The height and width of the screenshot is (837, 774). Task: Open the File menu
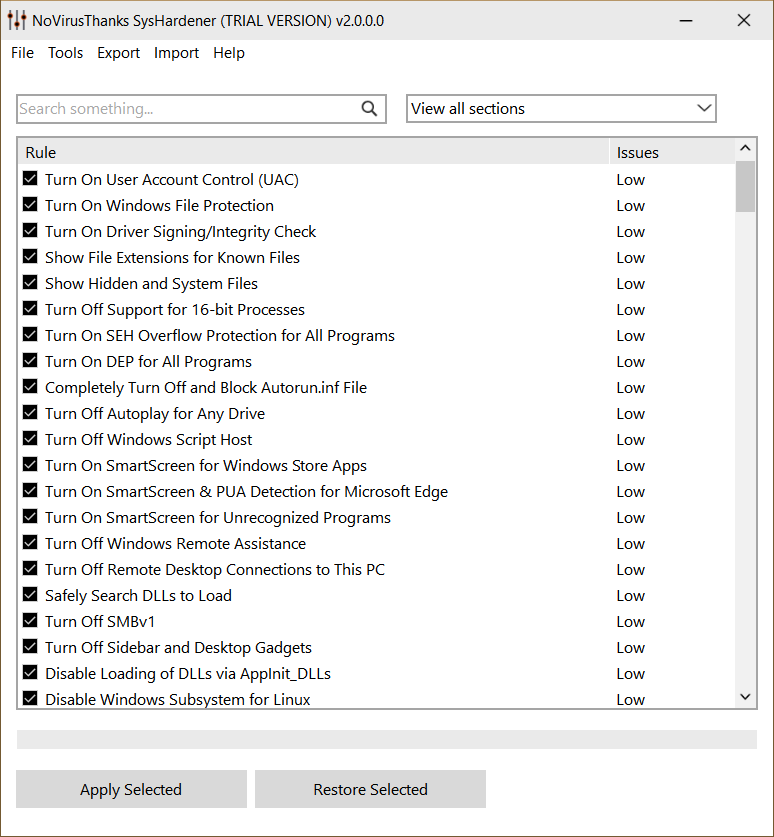(22, 53)
